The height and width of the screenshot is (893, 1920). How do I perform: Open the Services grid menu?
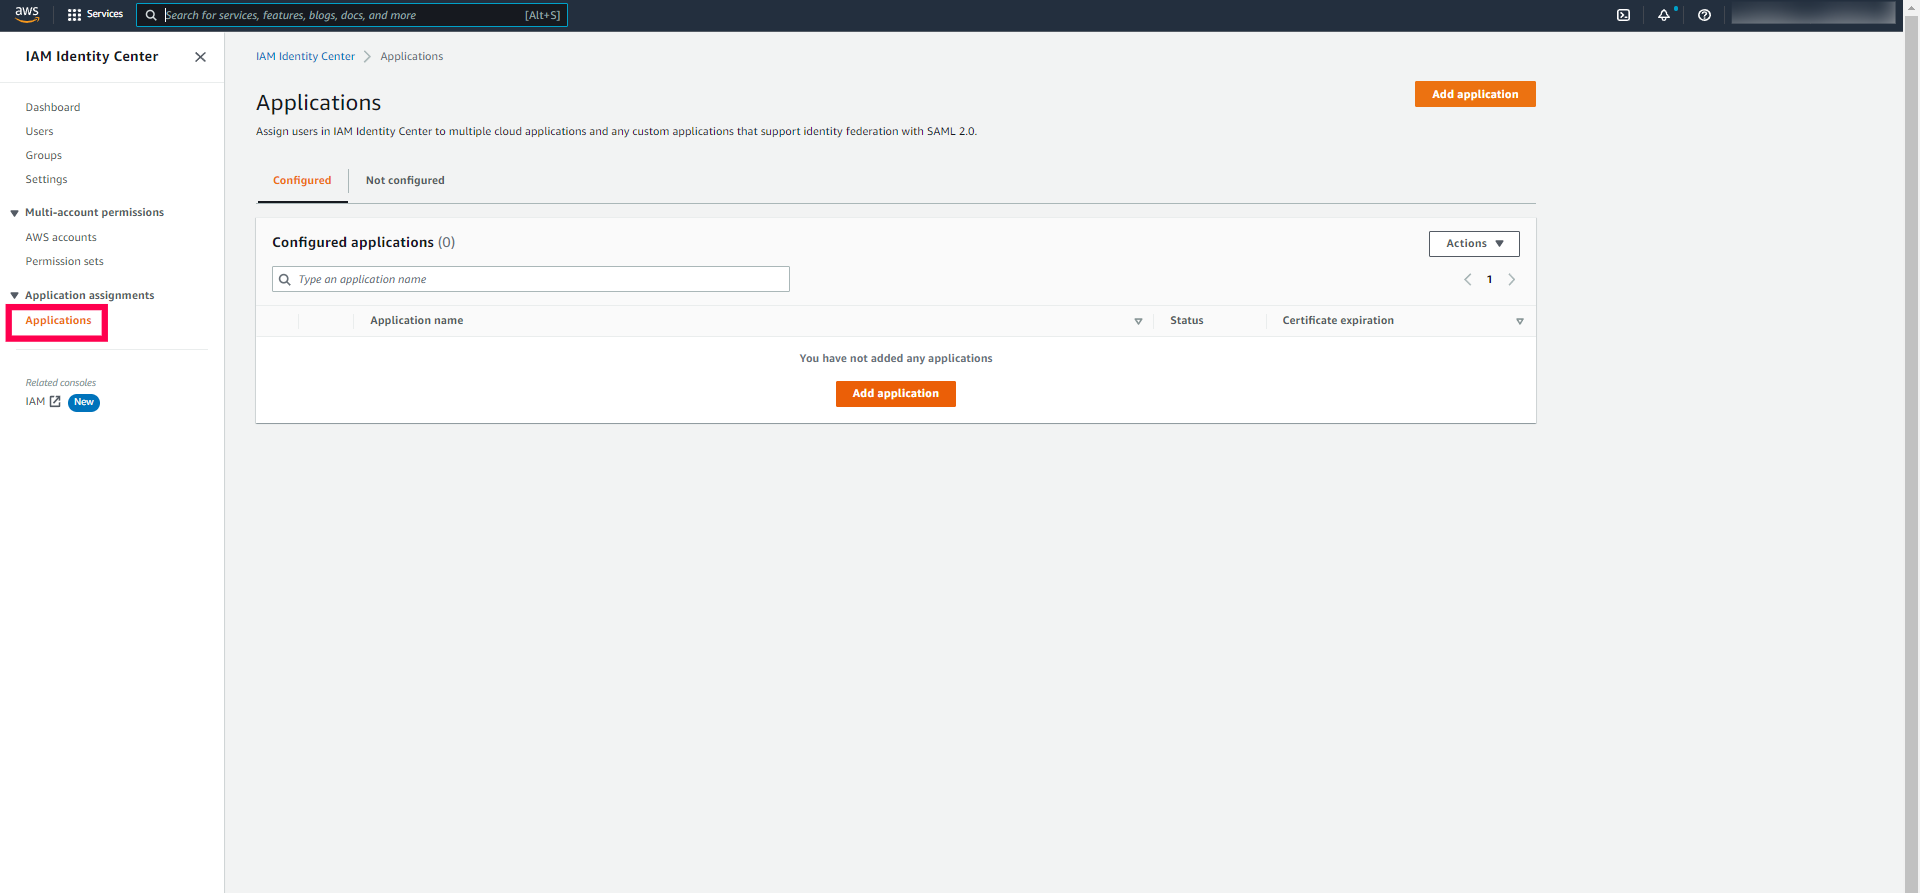[x=95, y=15]
